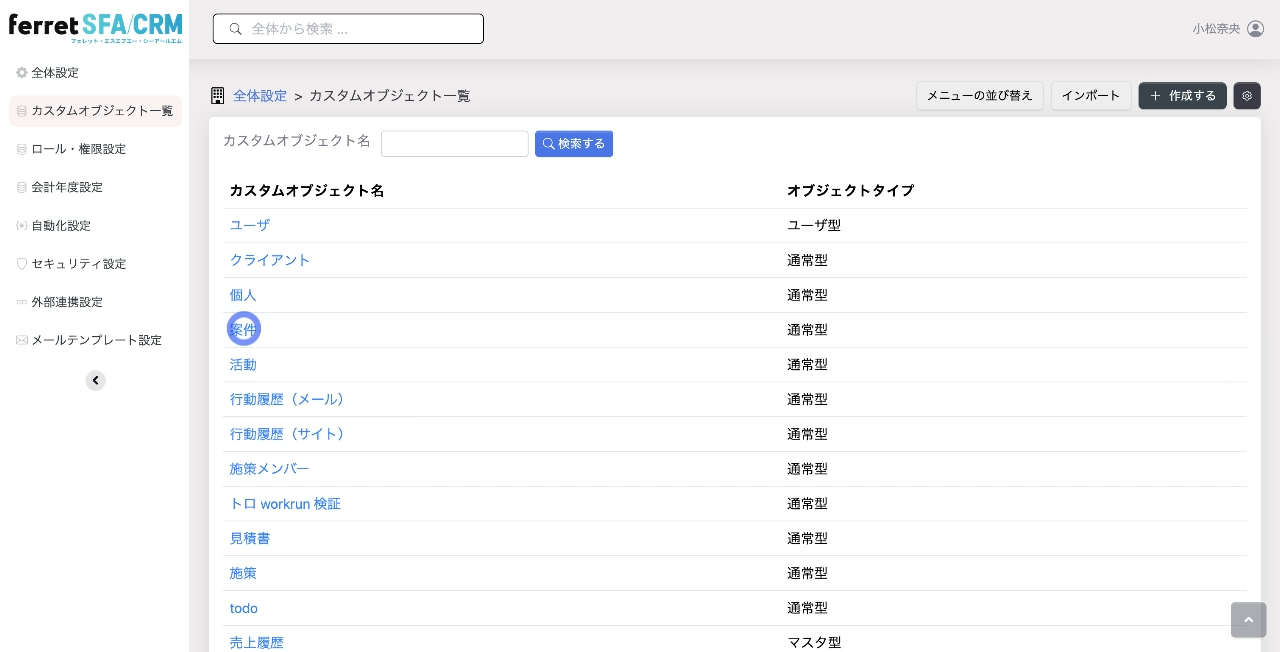The image size is (1280, 652).
Task: Click the 作成する button
Action: [1182, 96]
